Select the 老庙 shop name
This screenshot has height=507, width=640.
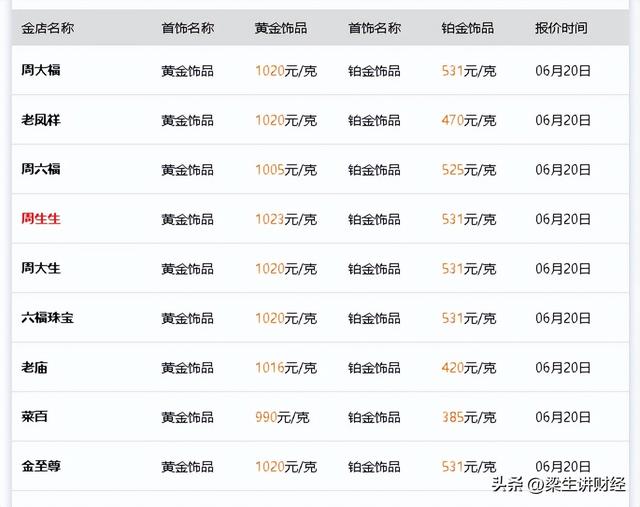pyautogui.click(x=34, y=367)
